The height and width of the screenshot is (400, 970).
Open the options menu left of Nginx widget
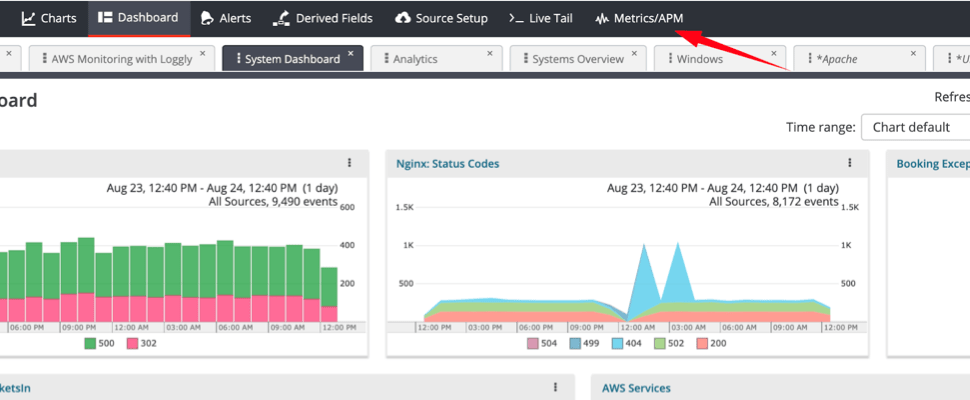pos(349,163)
